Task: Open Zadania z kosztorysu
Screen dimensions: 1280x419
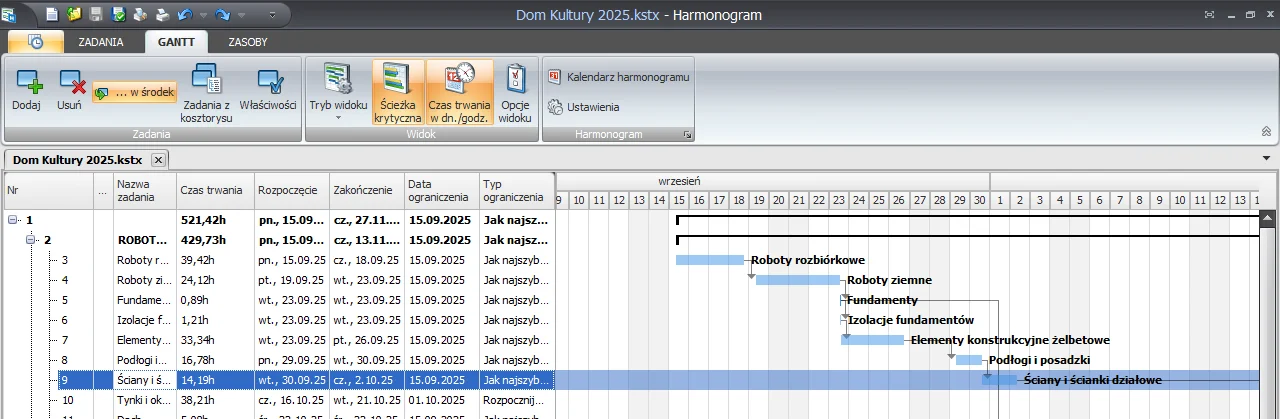Action: 207,80
